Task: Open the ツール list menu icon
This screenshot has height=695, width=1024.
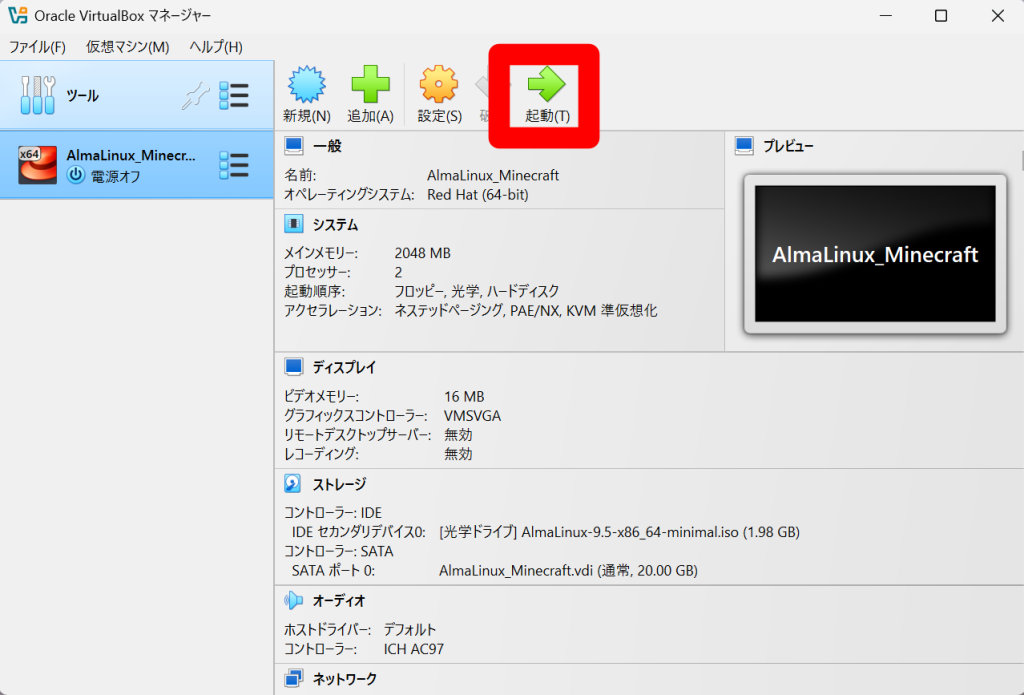Action: point(234,96)
